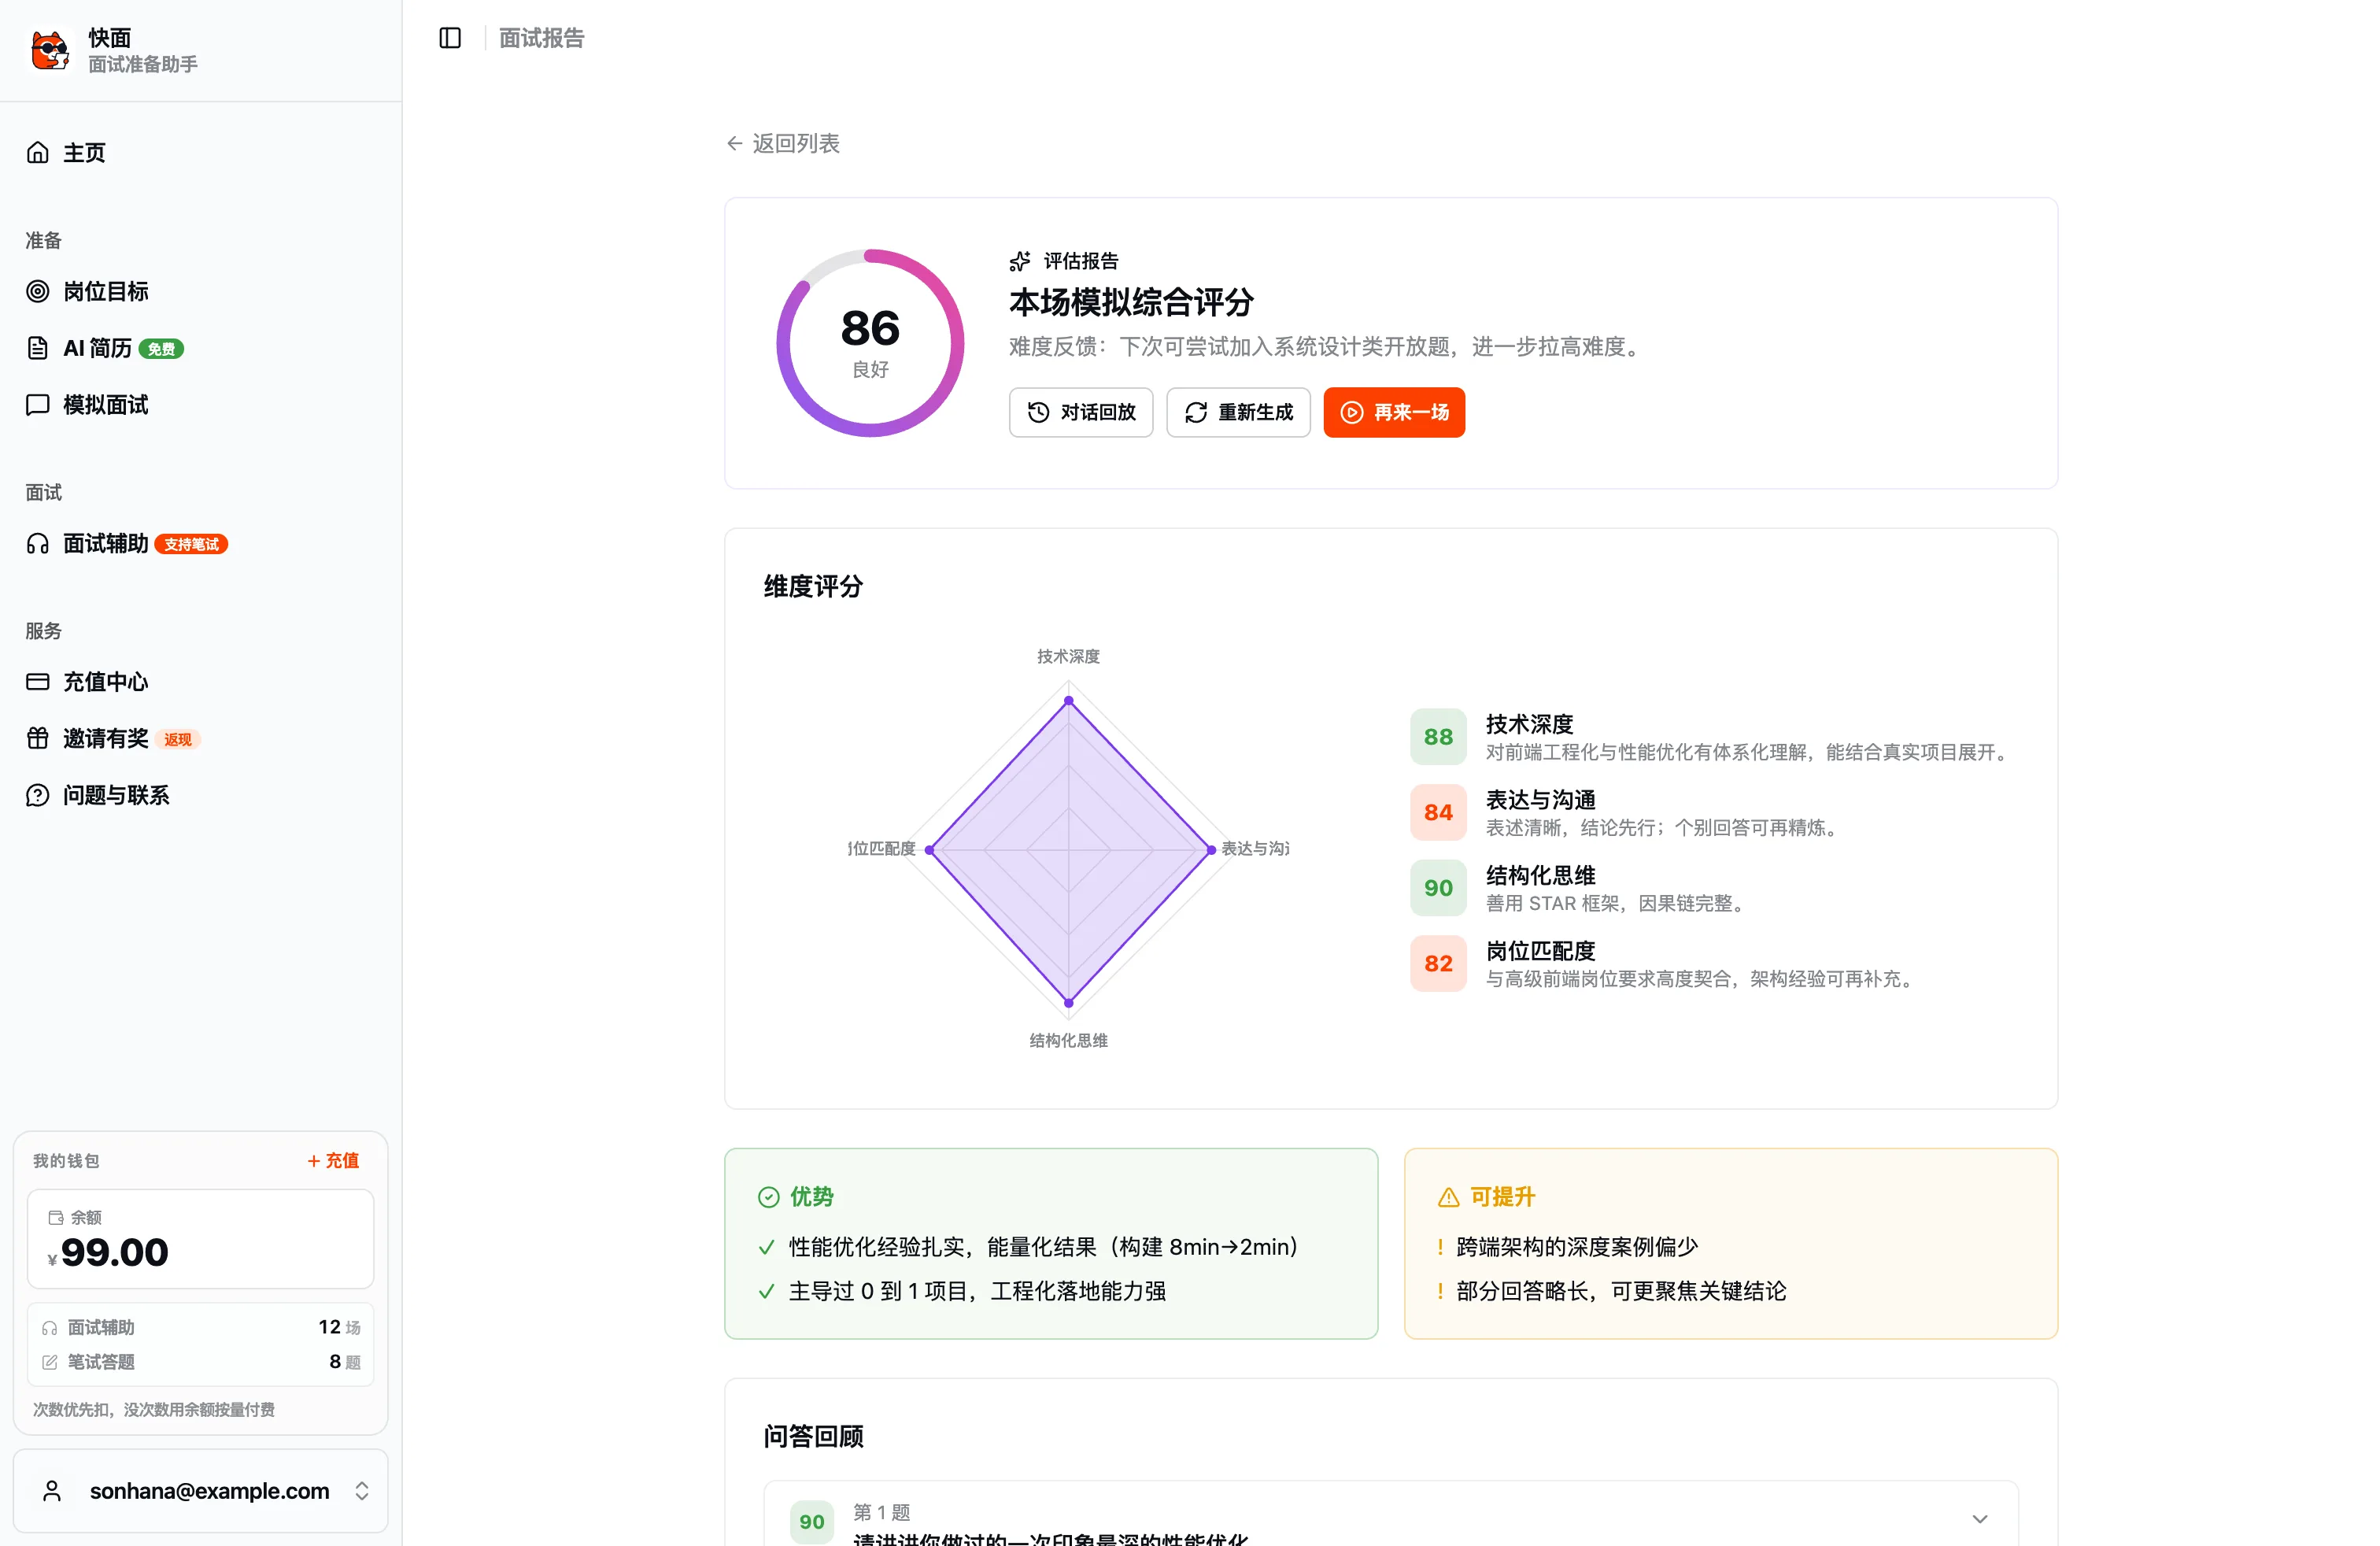
Task: Open 问题与联系 in the sidebar
Action: point(200,795)
